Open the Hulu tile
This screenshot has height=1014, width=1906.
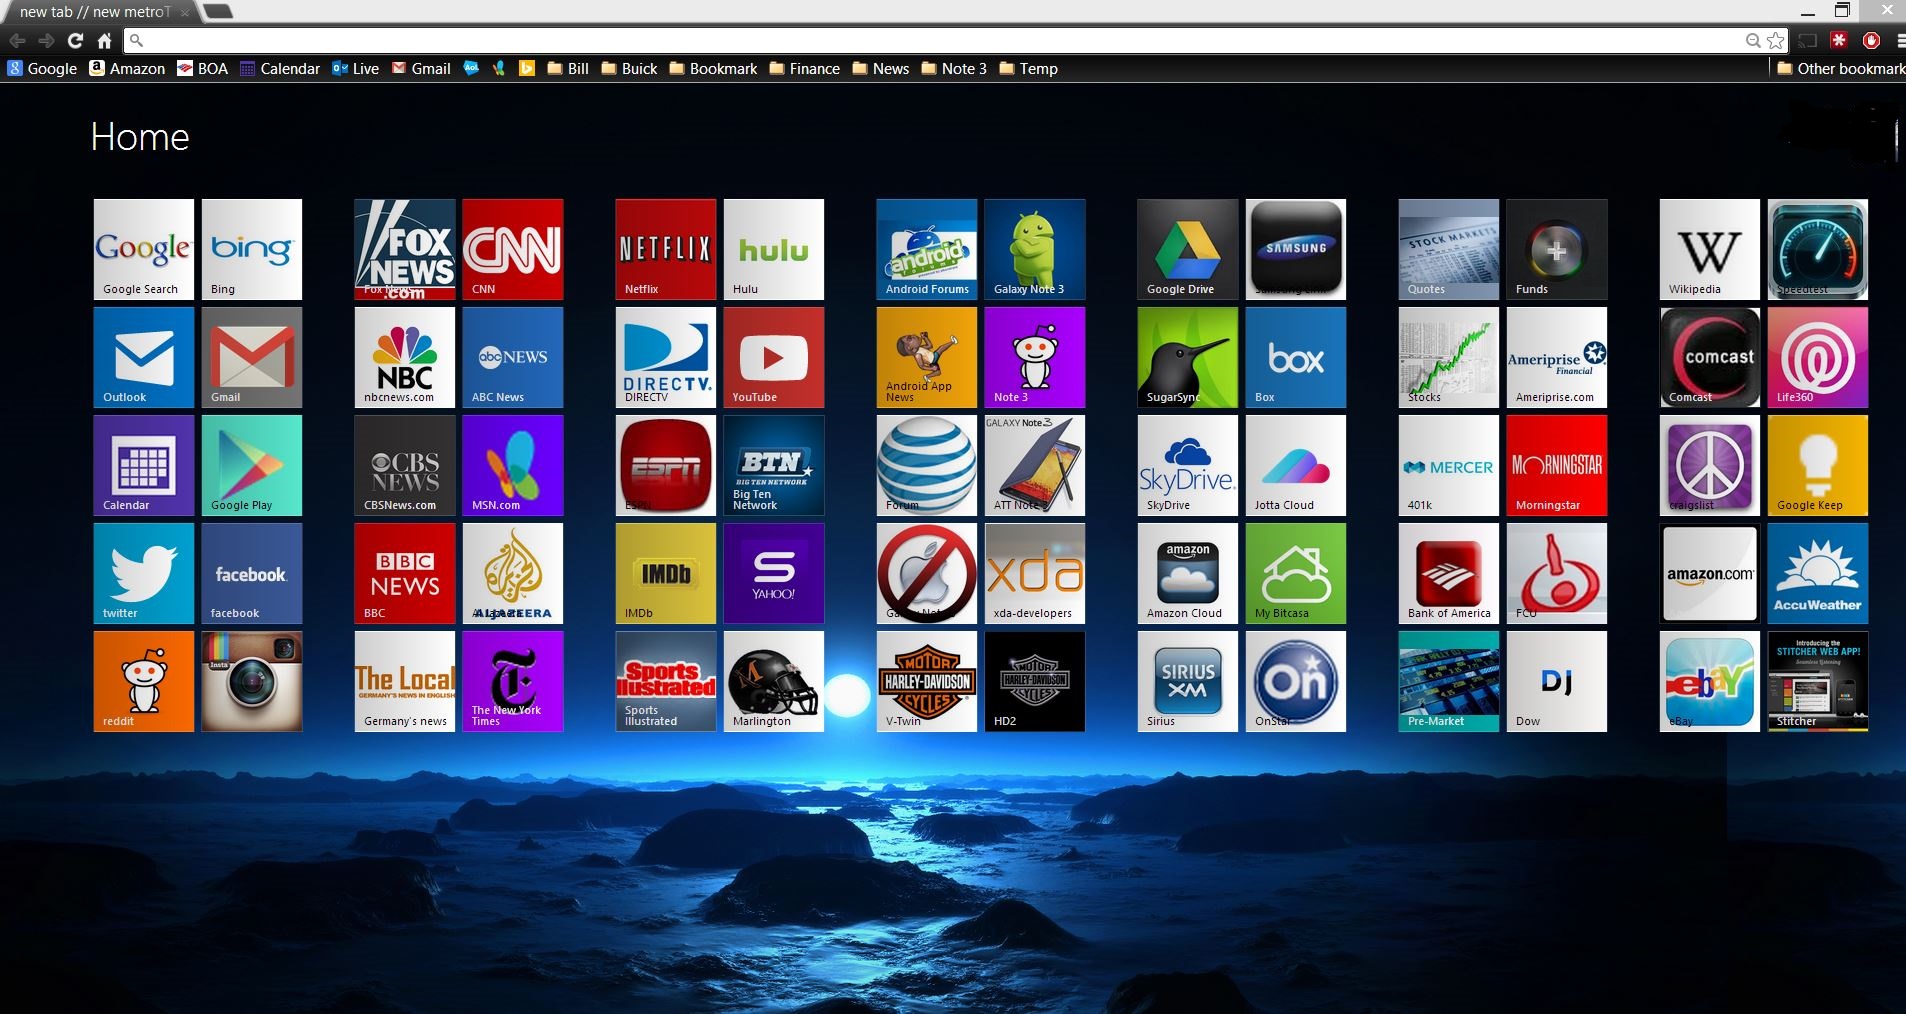(x=774, y=249)
